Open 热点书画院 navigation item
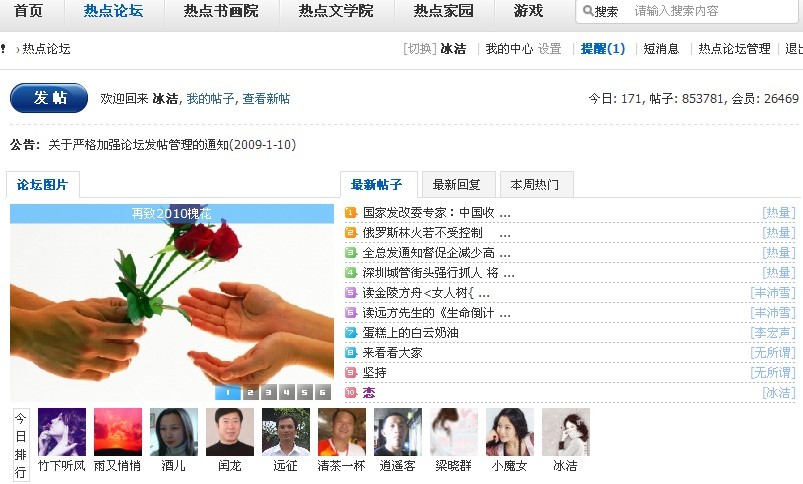This screenshot has height=484, width=803. point(221,11)
